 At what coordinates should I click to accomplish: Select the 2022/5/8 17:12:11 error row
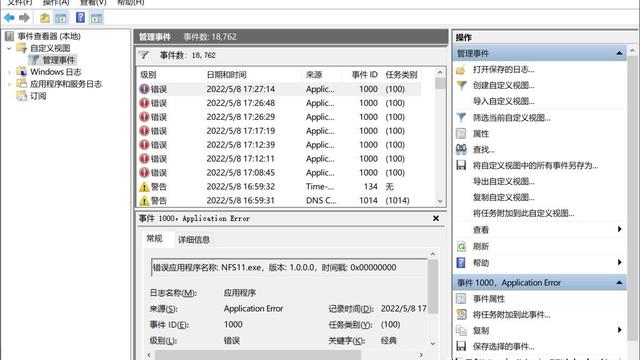[280, 158]
